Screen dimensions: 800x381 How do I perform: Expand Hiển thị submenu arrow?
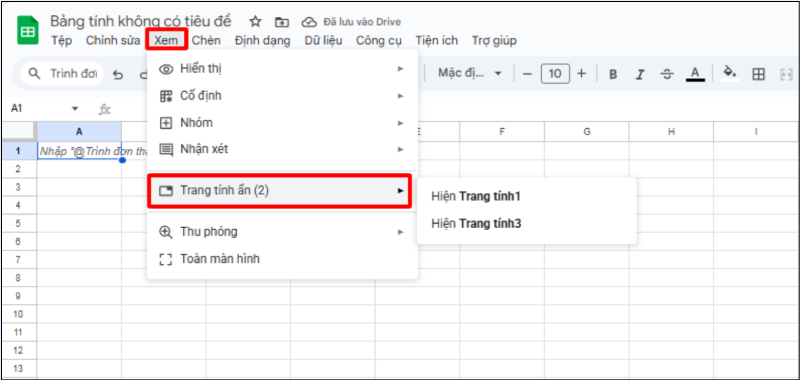pyautogui.click(x=401, y=69)
